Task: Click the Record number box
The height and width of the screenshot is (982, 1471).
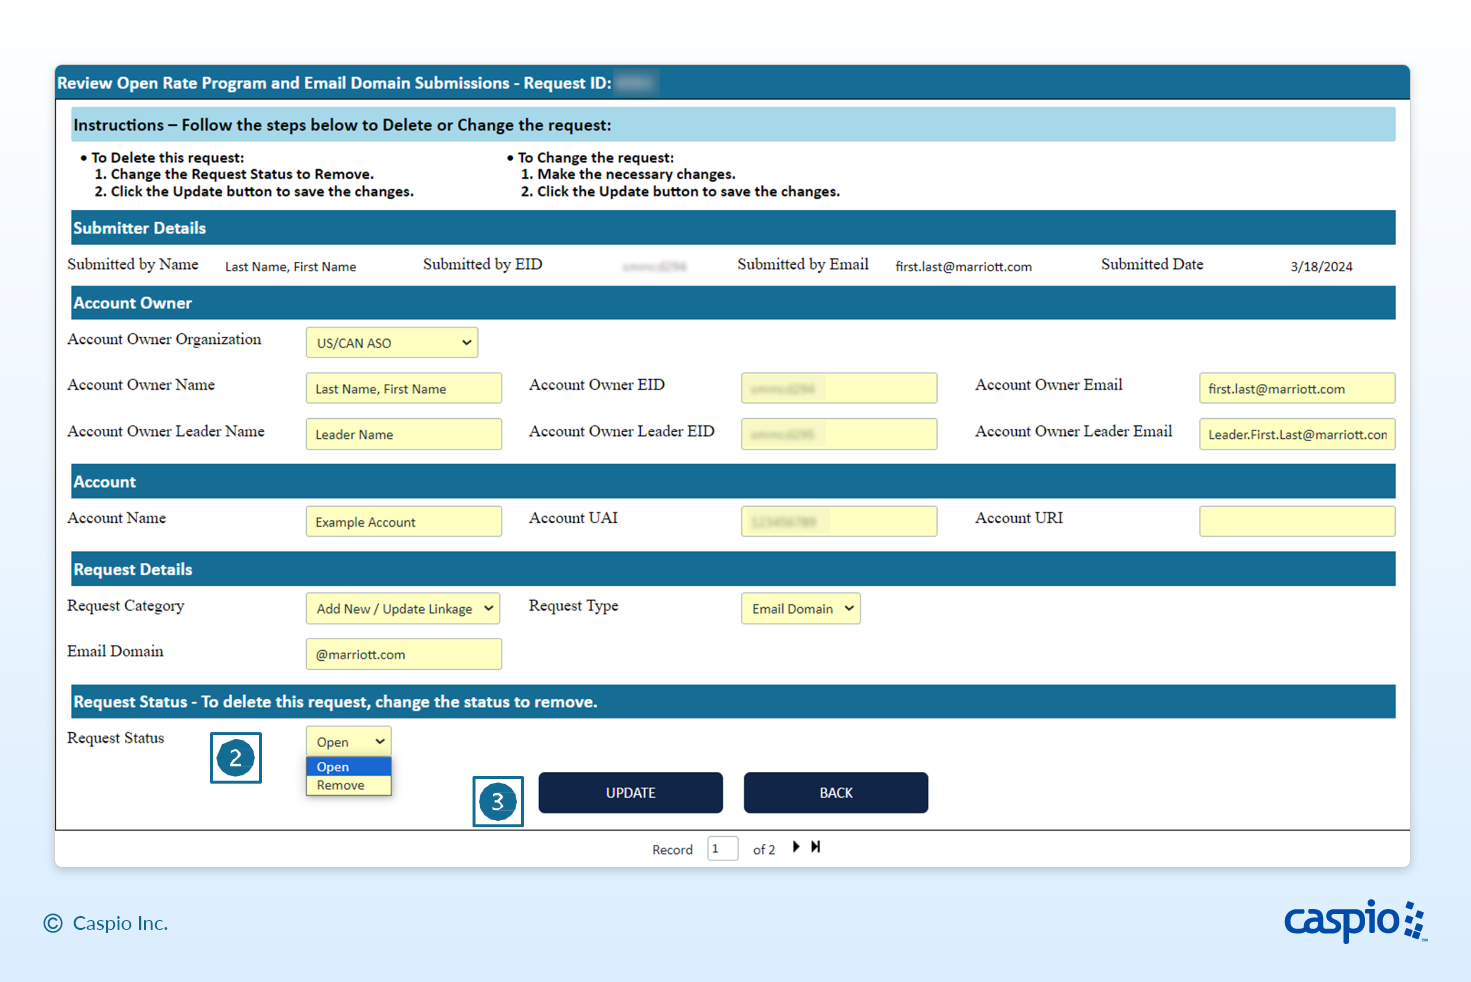Action: [722, 849]
